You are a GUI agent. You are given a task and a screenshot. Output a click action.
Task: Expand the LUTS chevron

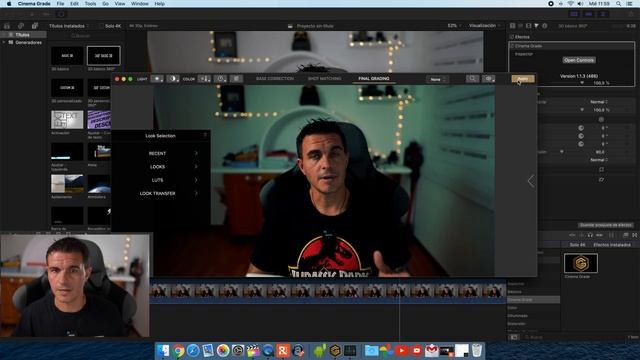(196, 180)
